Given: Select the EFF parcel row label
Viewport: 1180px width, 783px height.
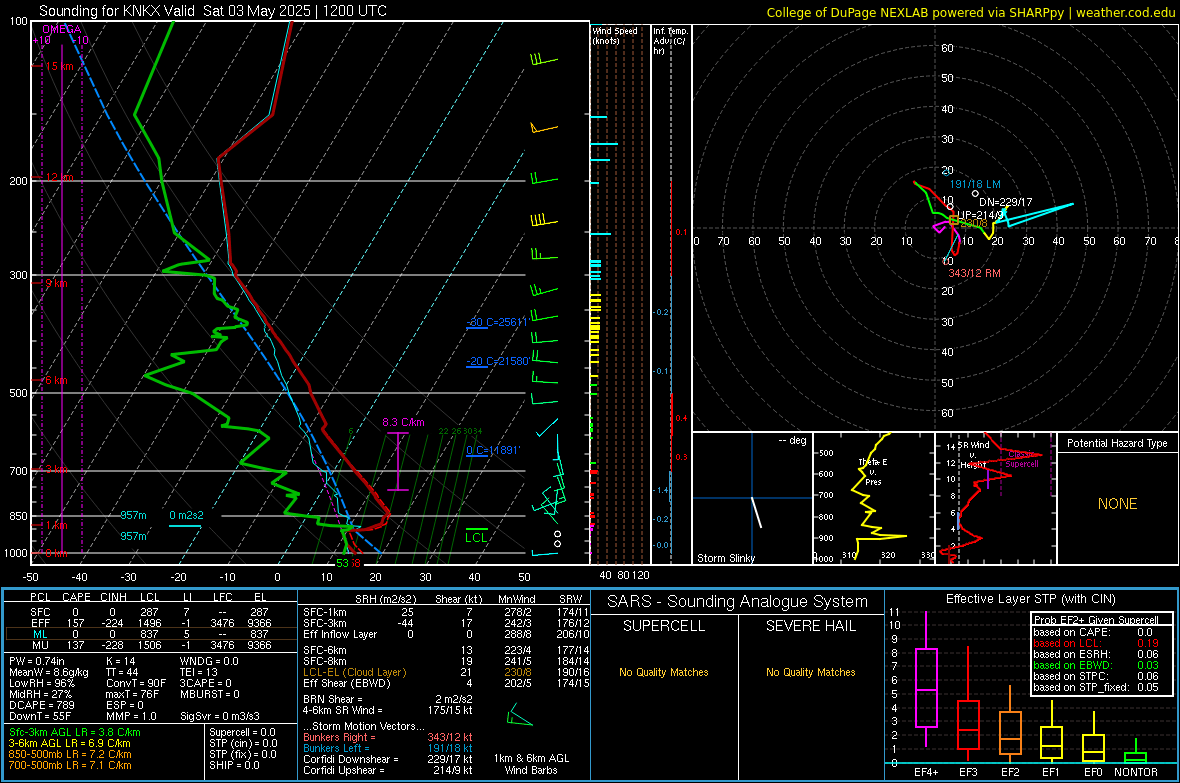Looking at the screenshot, I should (x=40, y=623).
